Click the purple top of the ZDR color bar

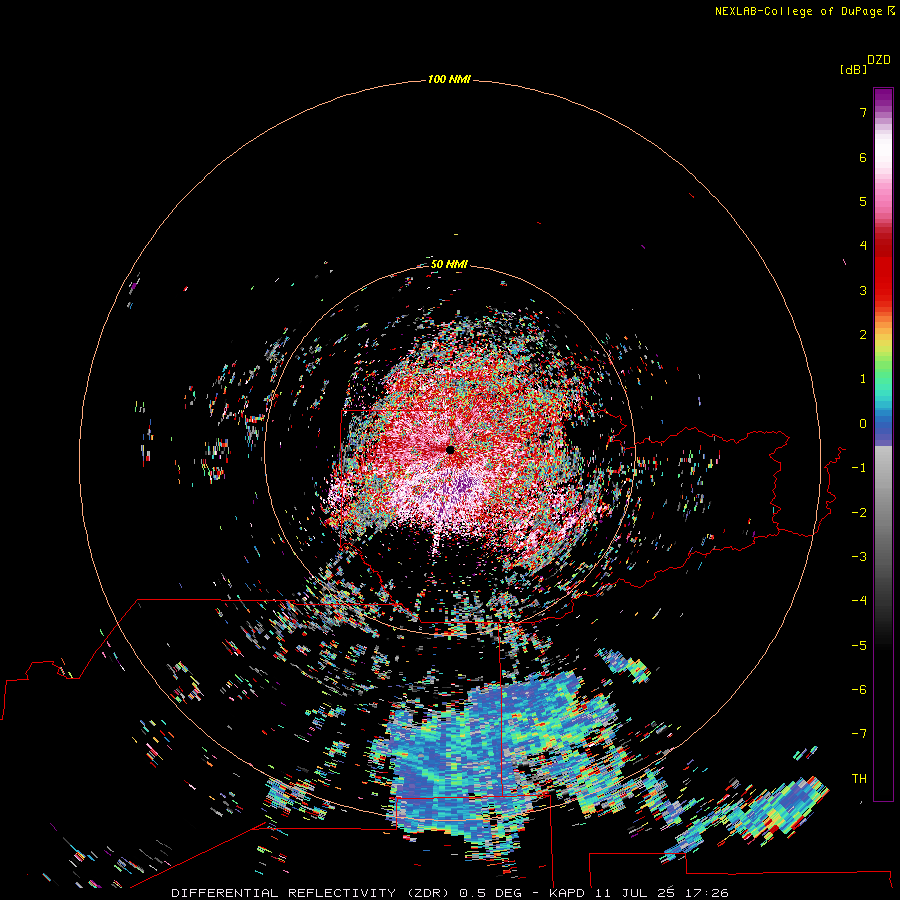point(883,99)
